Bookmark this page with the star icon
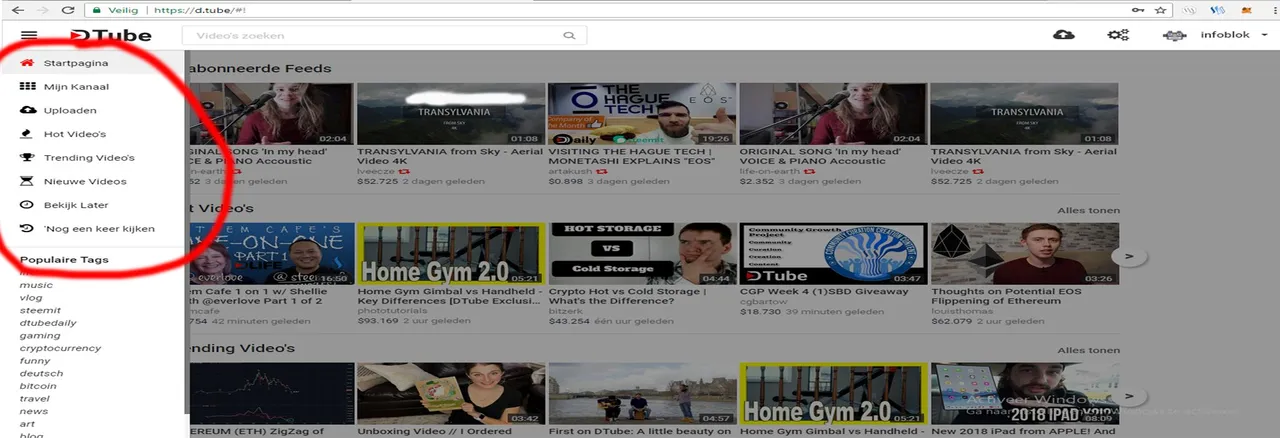This screenshot has height=438, width=1280. click(1161, 10)
